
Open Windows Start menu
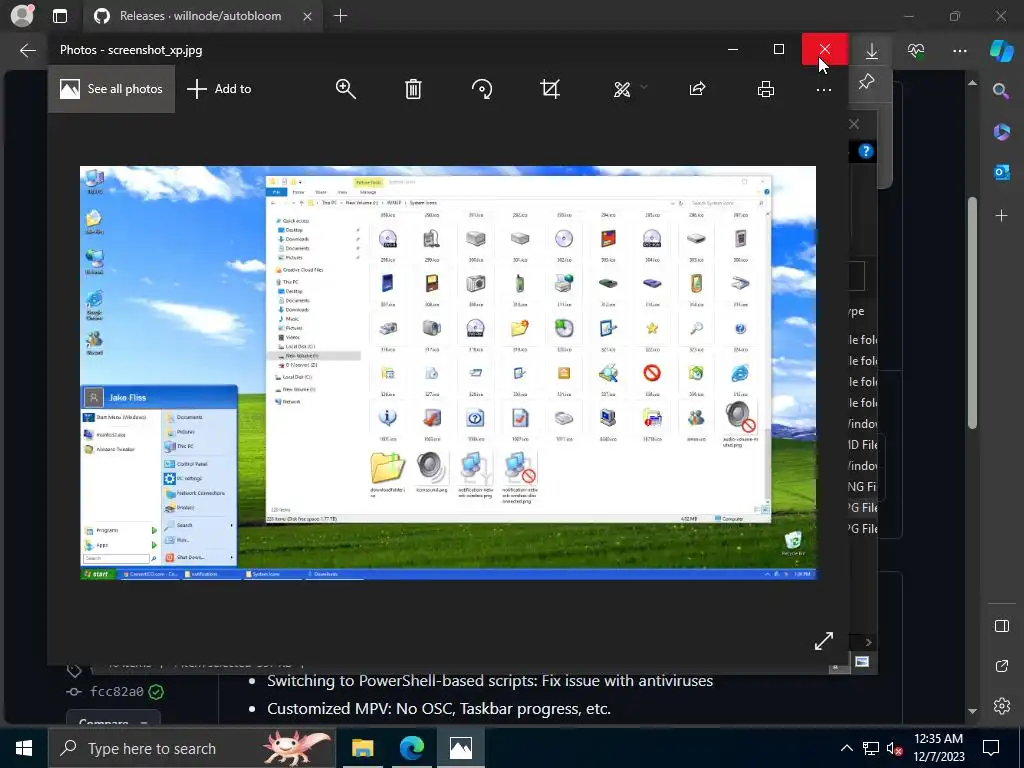tap(24, 748)
